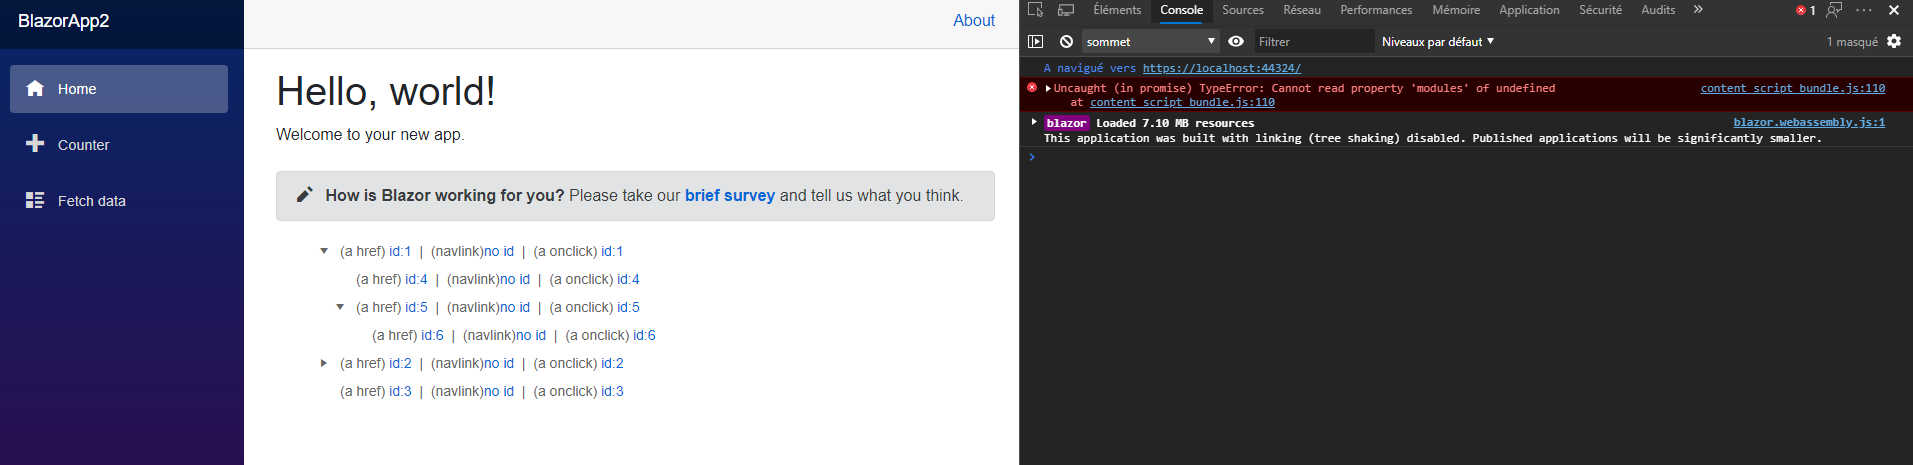
Task: Open the brief survey link
Action: [729, 195]
